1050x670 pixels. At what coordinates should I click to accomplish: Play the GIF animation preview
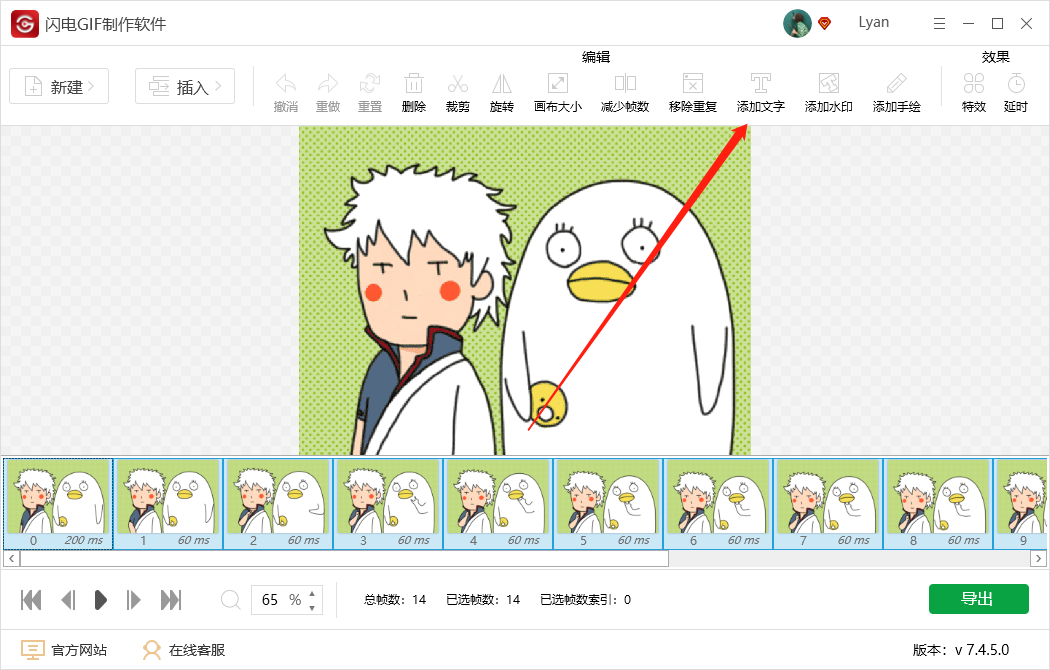(x=100, y=600)
